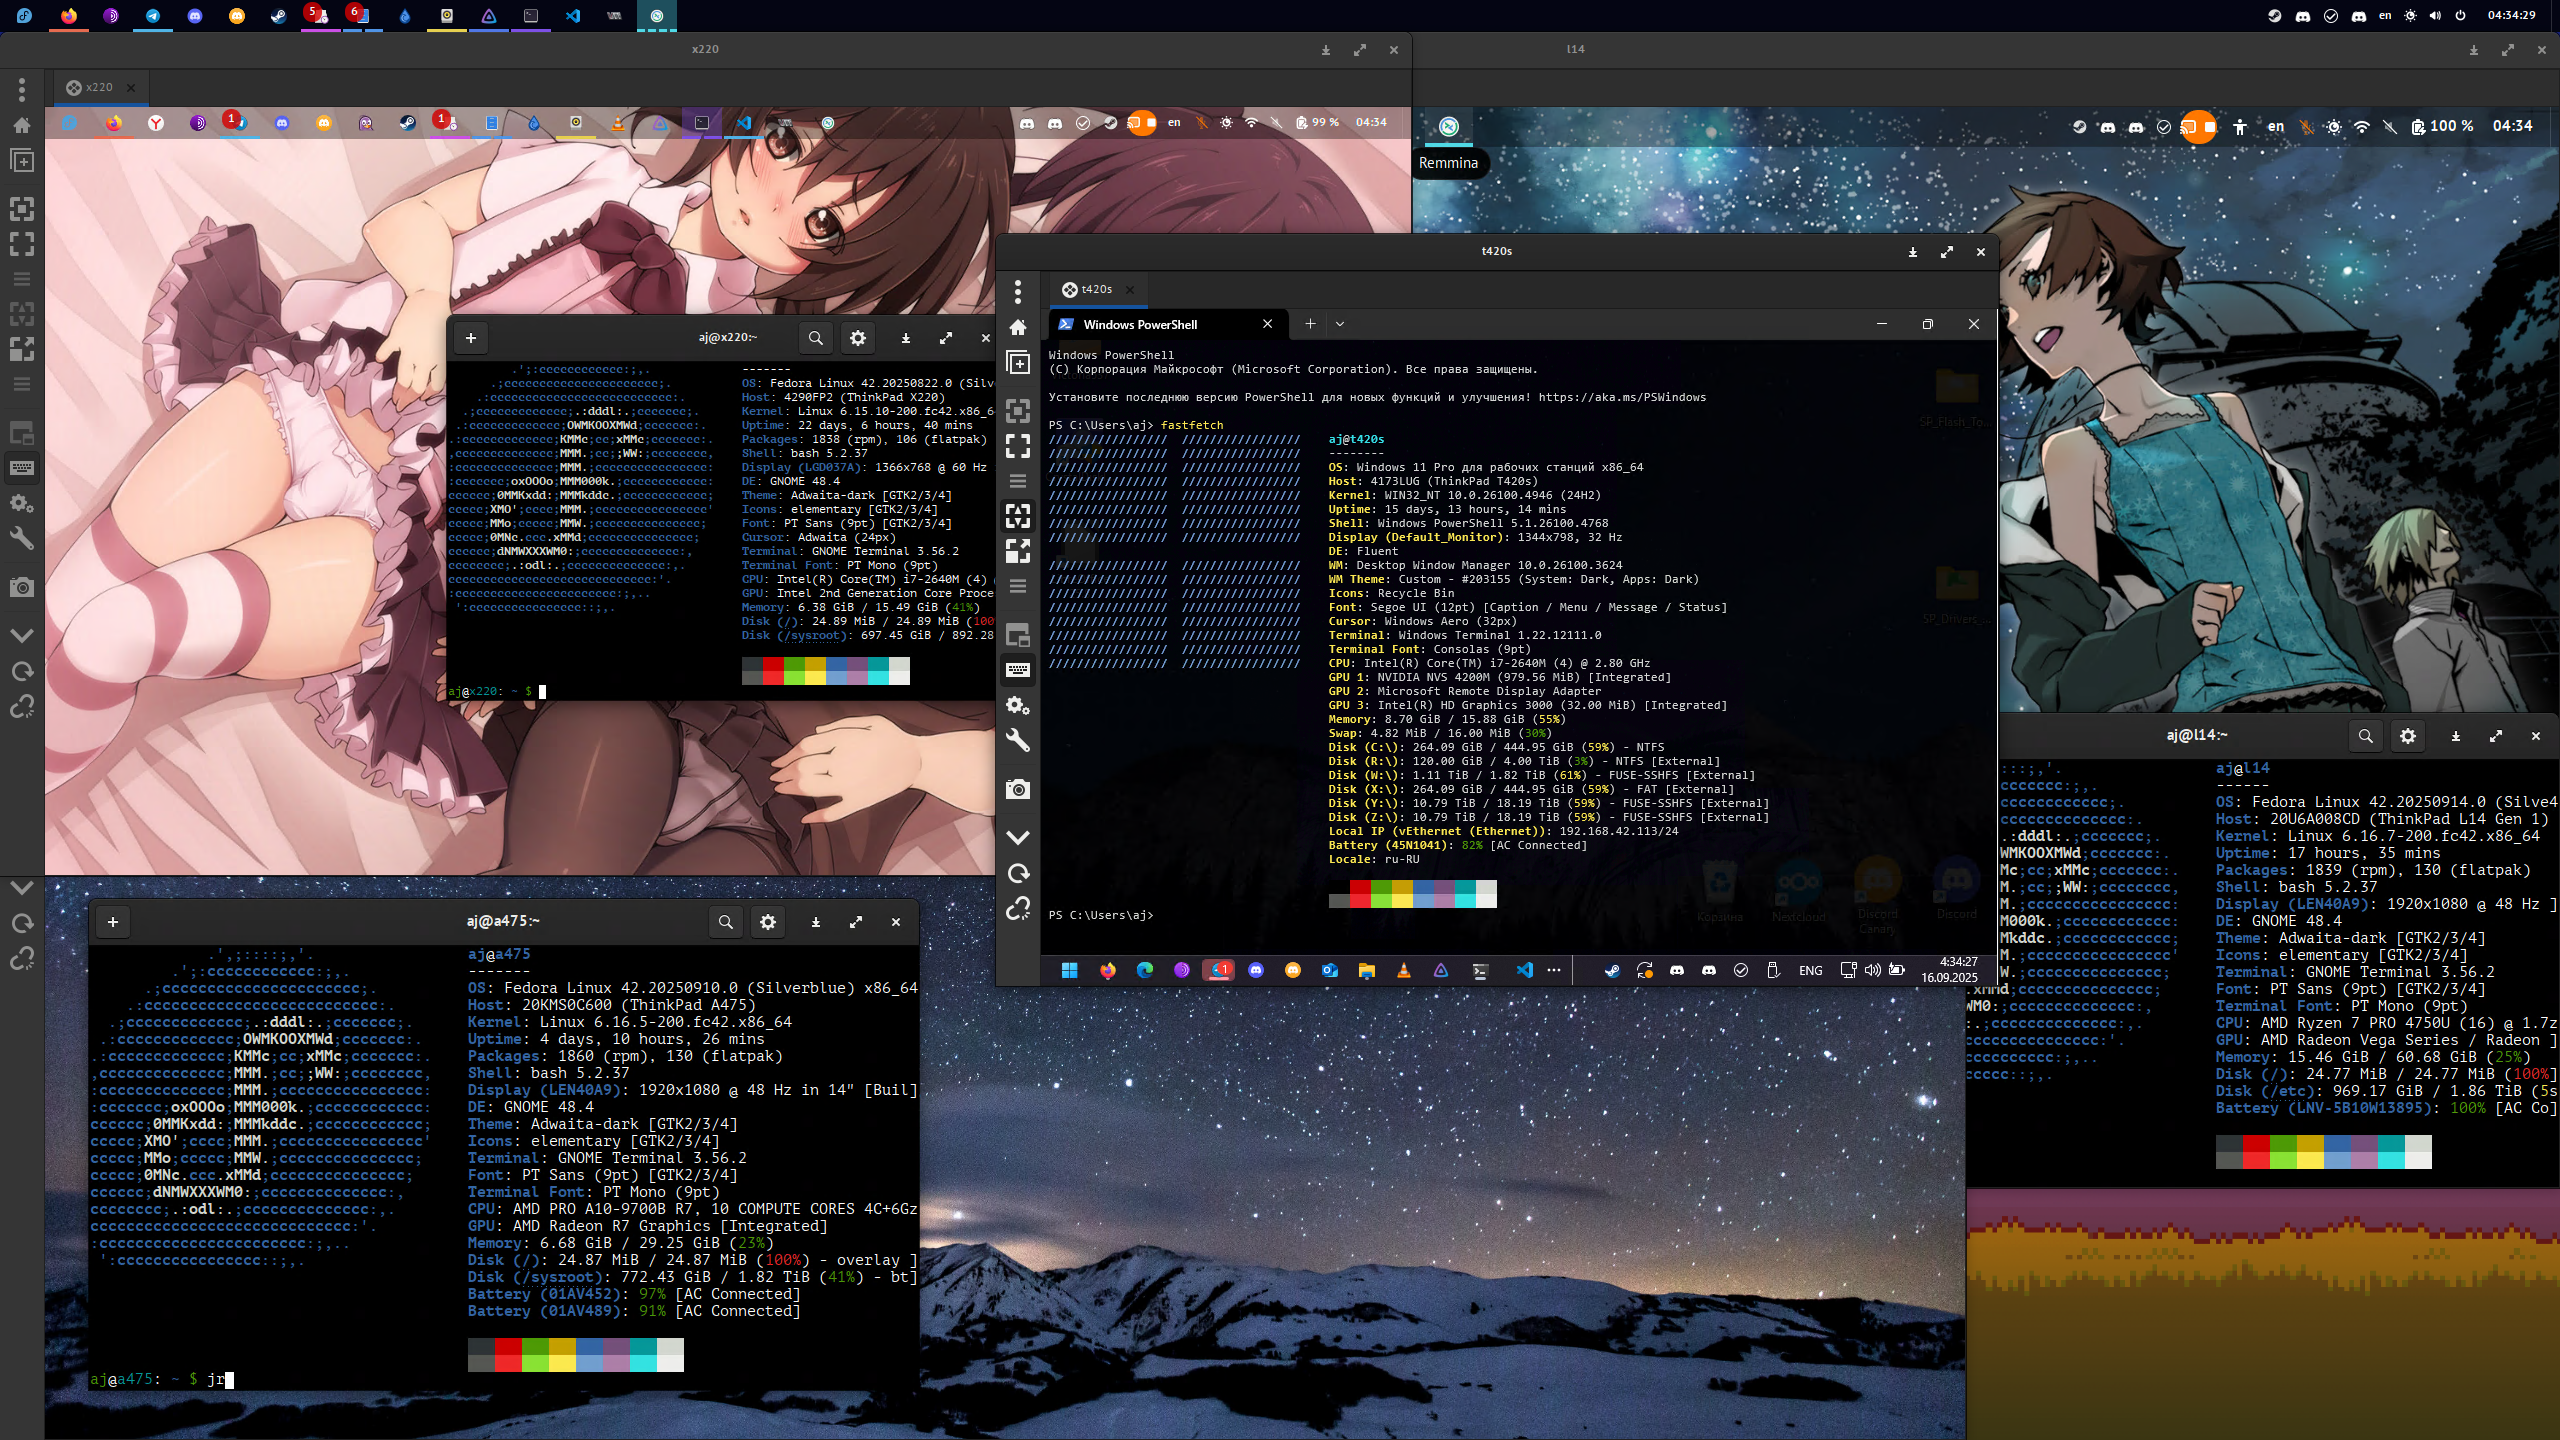Select the x220 connection tab

point(99,87)
